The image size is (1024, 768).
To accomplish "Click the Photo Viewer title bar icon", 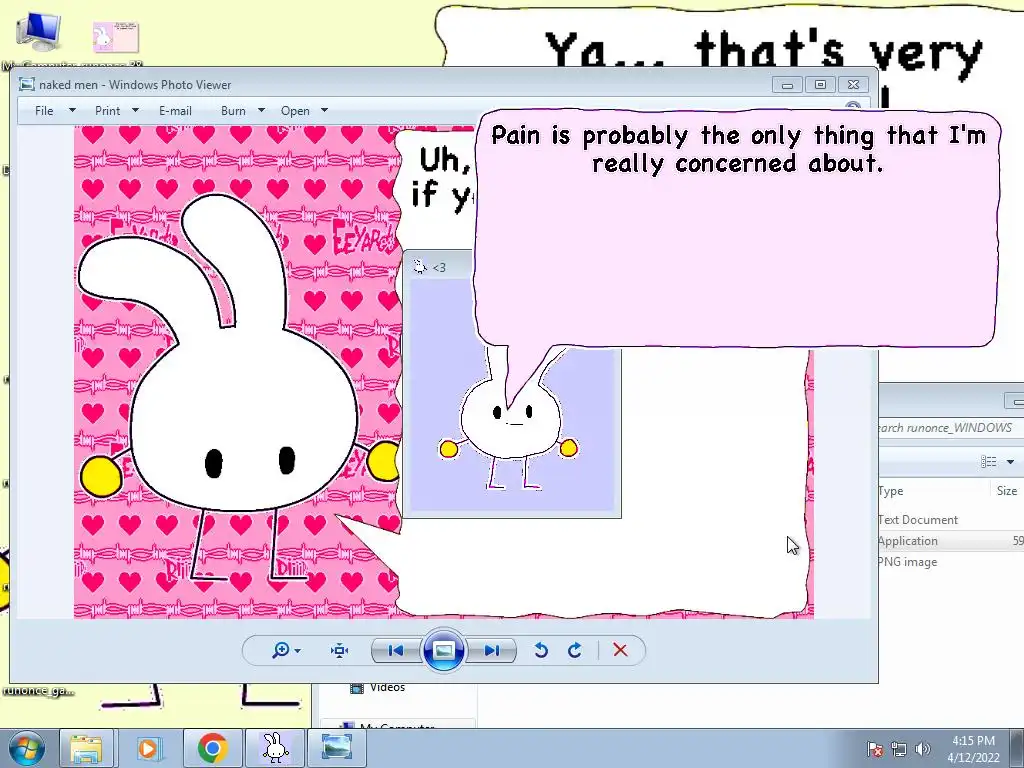I will pyautogui.click(x=26, y=84).
